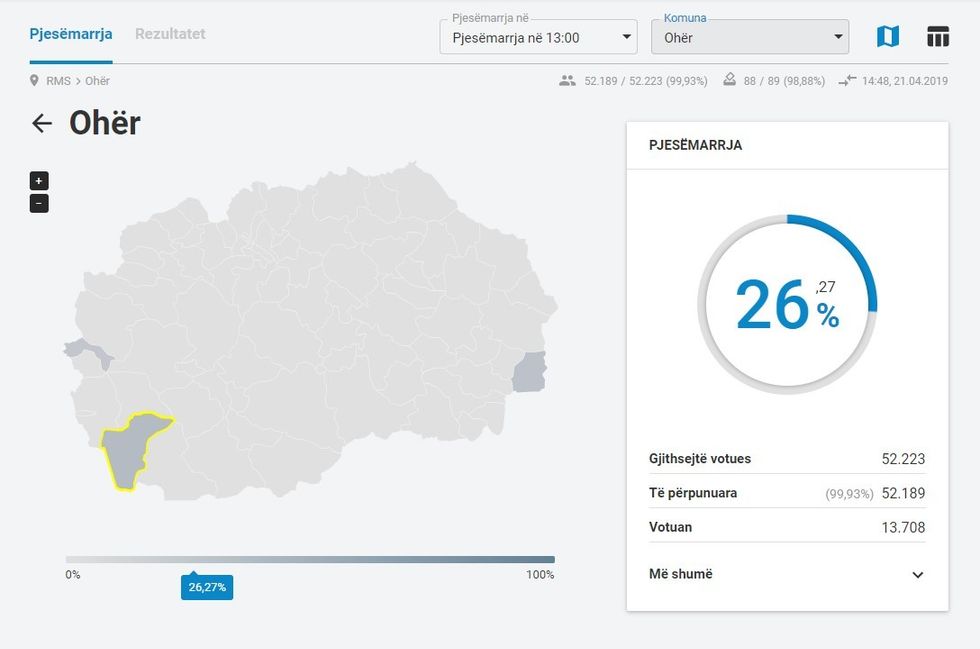Click the Ohër breadcrumb link
The height and width of the screenshot is (649, 980).
97,80
